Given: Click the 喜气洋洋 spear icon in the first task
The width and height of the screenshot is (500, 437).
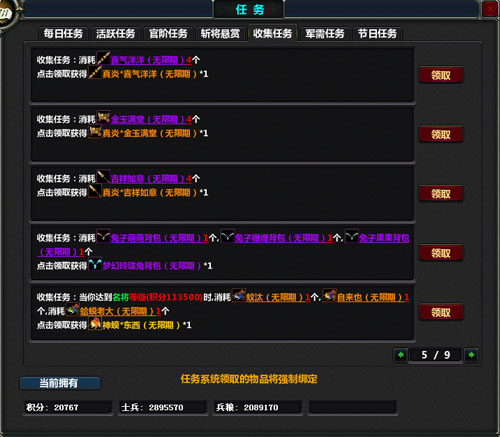Looking at the screenshot, I should [x=103, y=58].
